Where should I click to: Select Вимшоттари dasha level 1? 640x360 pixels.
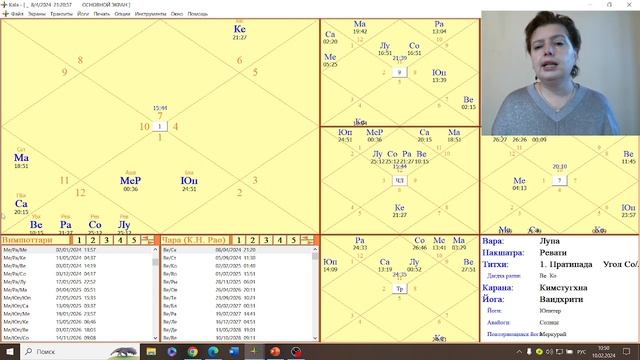tap(79, 240)
